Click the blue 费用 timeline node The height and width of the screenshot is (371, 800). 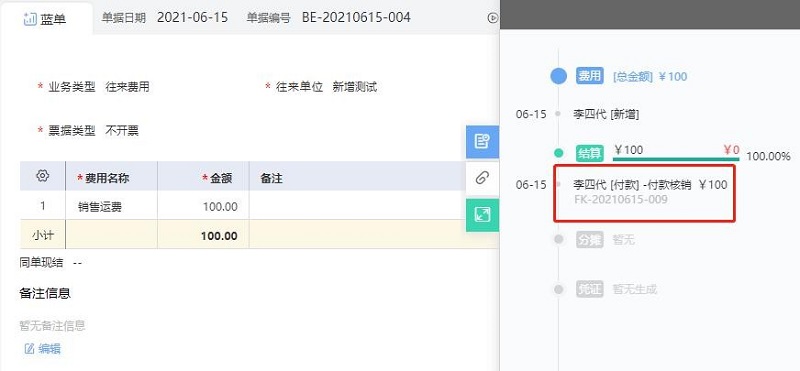coord(559,77)
